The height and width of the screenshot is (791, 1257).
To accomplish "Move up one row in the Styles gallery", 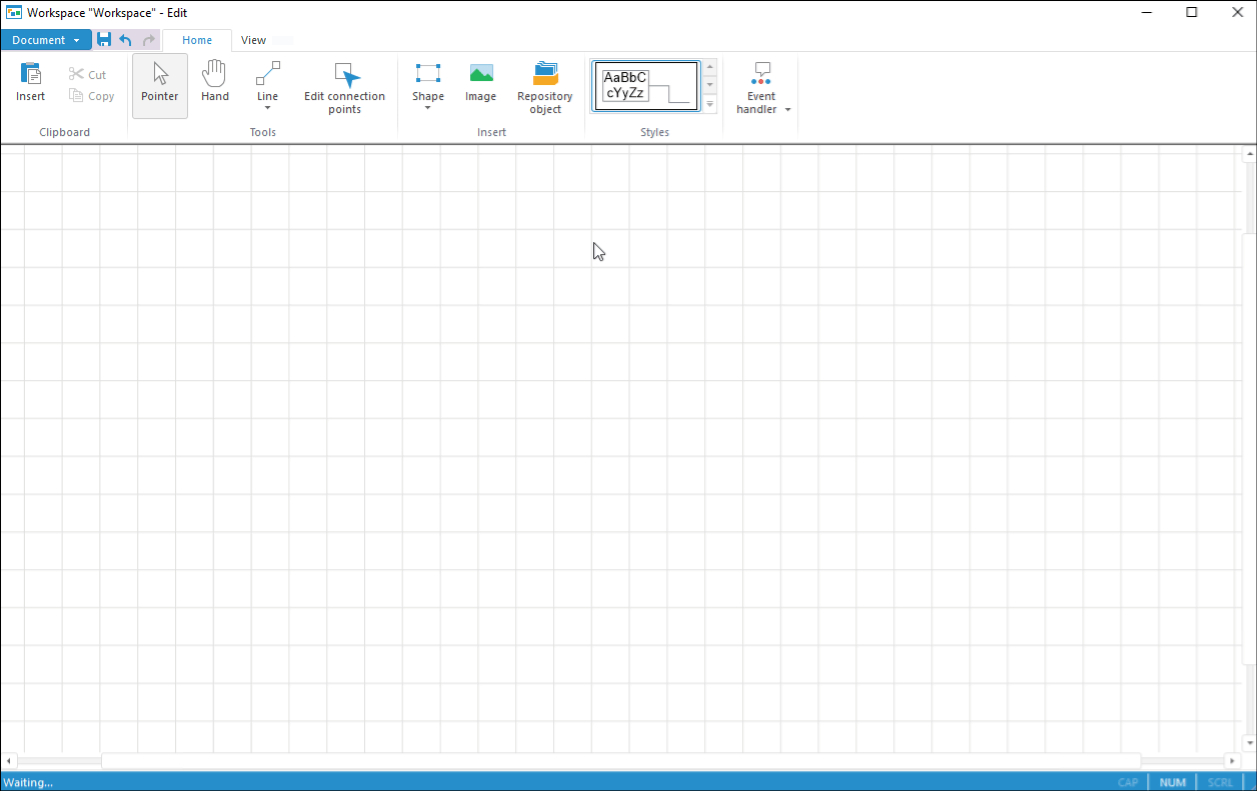I will (x=710, y=67).
